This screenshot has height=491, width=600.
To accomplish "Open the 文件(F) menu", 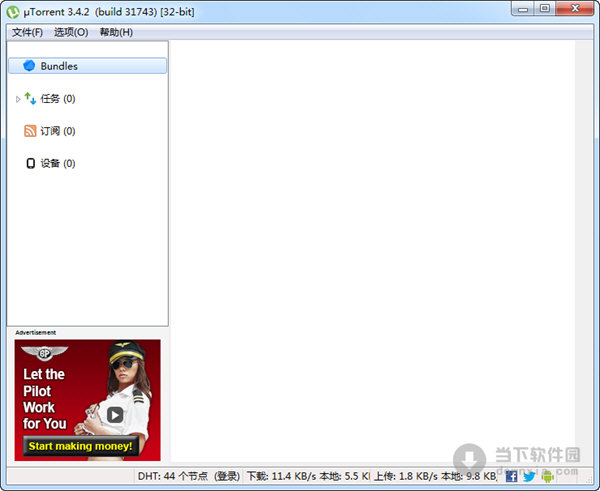I will 27,33.
